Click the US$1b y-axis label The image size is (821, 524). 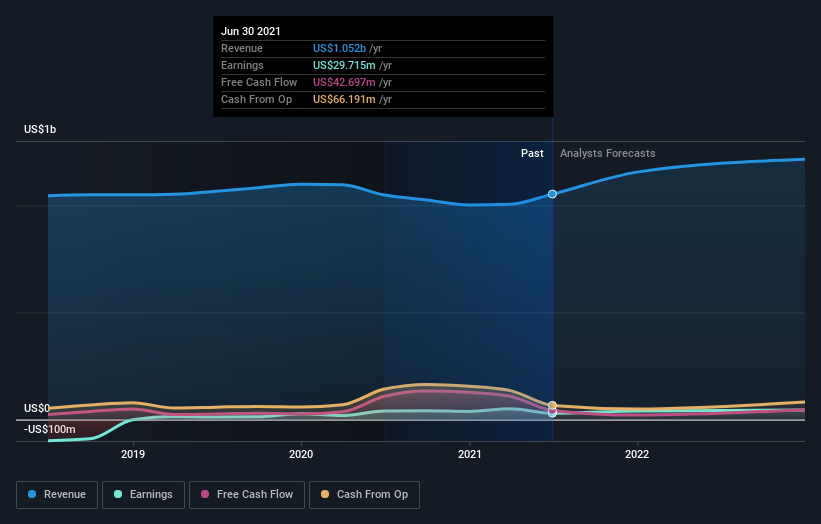40,129
